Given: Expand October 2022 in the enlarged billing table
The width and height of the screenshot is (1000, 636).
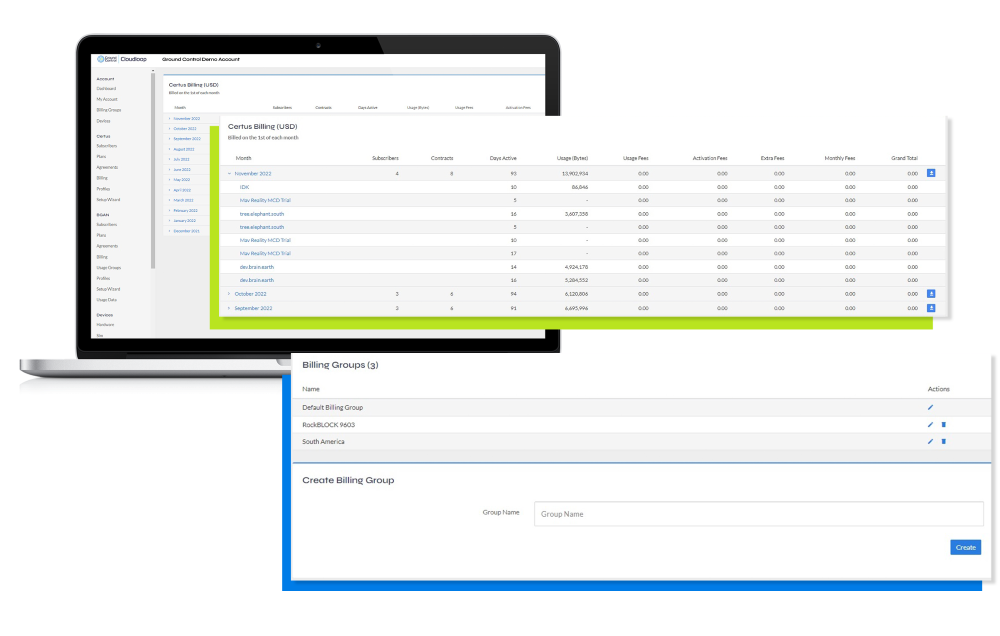Looking at the screenshot, I should coord(230,293).
